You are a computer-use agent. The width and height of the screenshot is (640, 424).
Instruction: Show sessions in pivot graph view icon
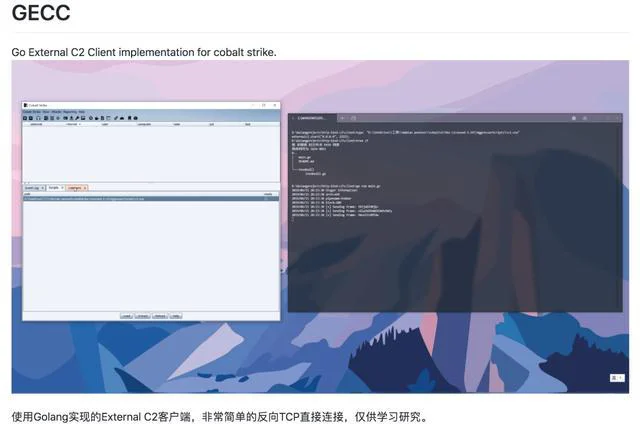coord(46,118)
